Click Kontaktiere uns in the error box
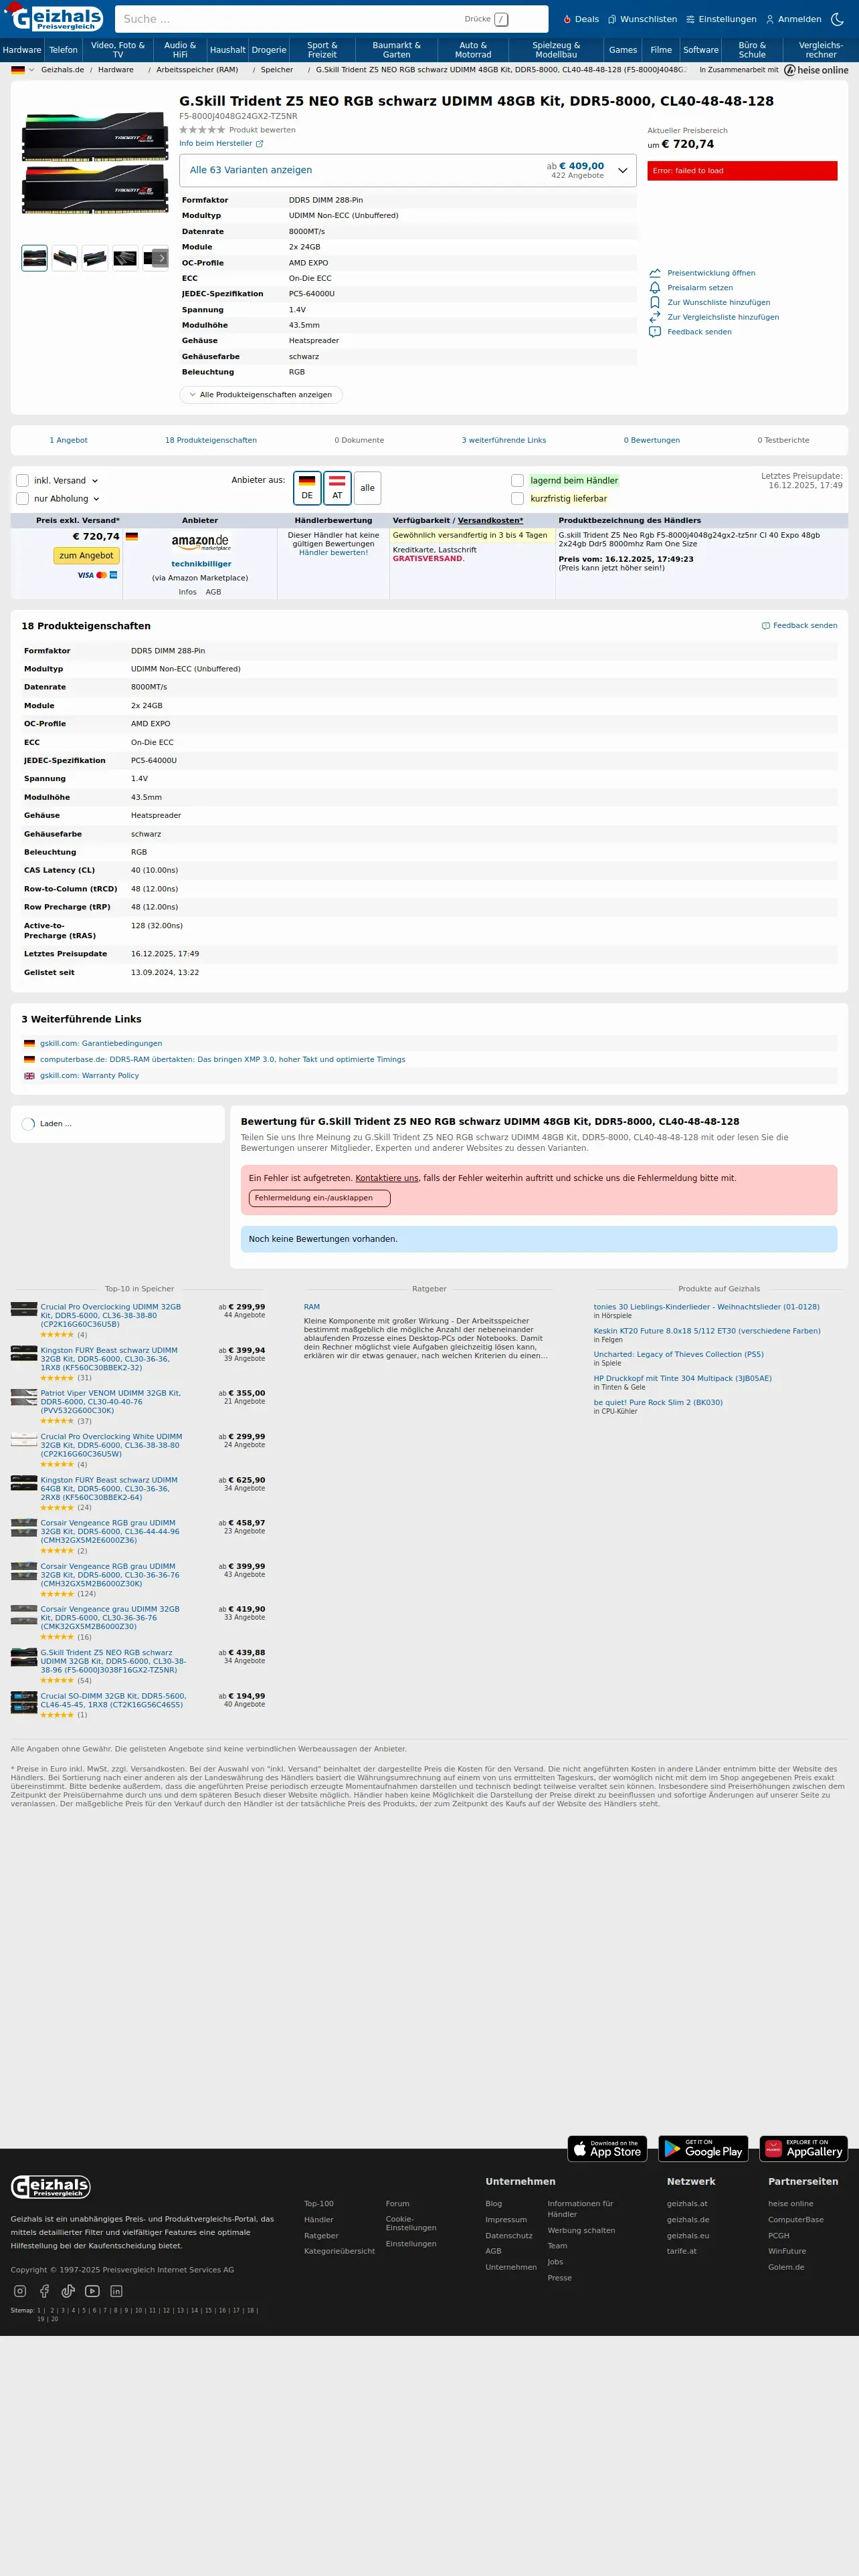The width and height of the screenshot is (859, 2576). point(387,1178)
